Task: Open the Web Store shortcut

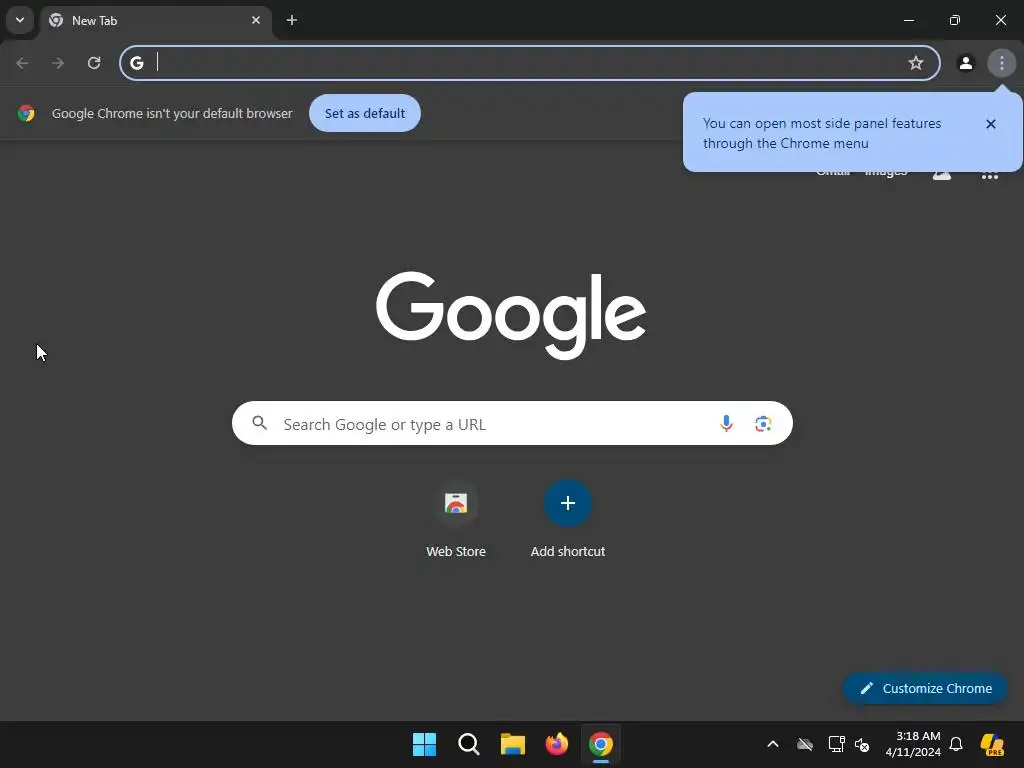Action: (x=456, y=519)
